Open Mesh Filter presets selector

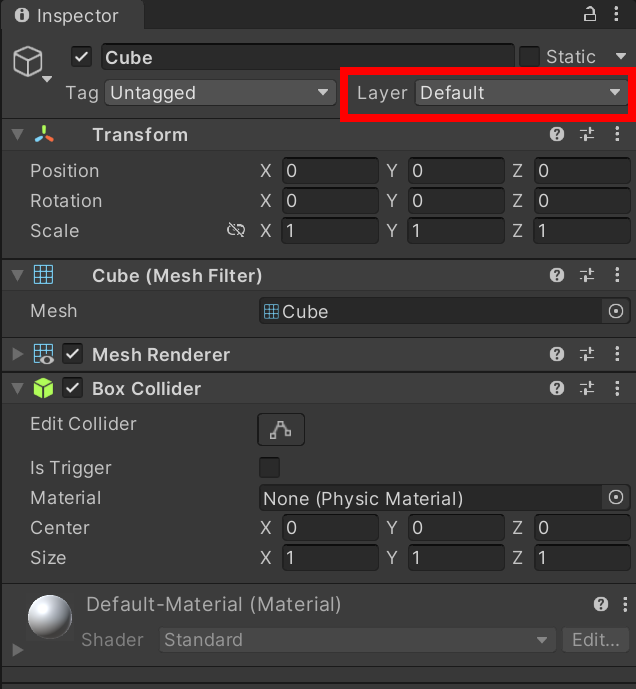pyautogui.click(x=587, y=275)
